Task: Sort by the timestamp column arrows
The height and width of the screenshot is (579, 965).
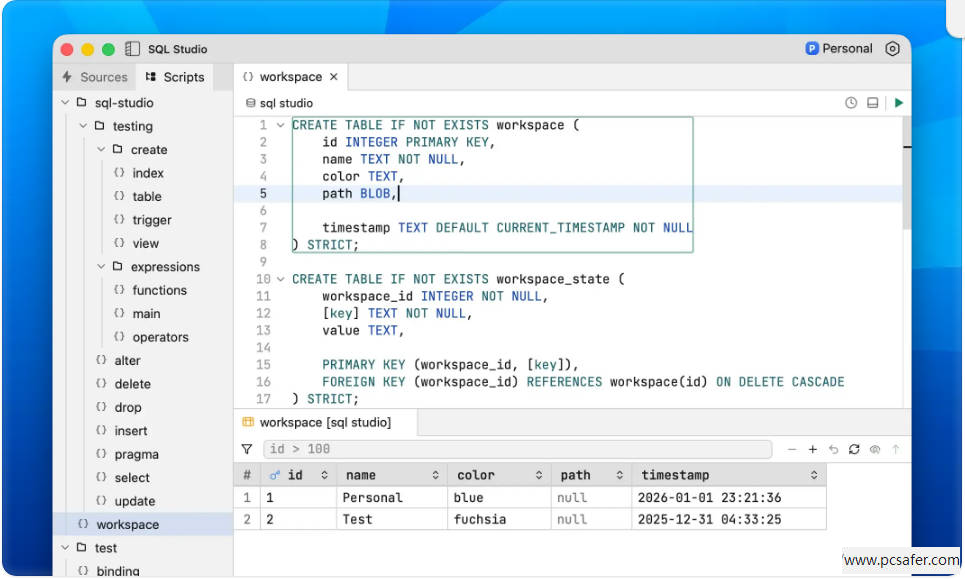Action: point(814,475)
